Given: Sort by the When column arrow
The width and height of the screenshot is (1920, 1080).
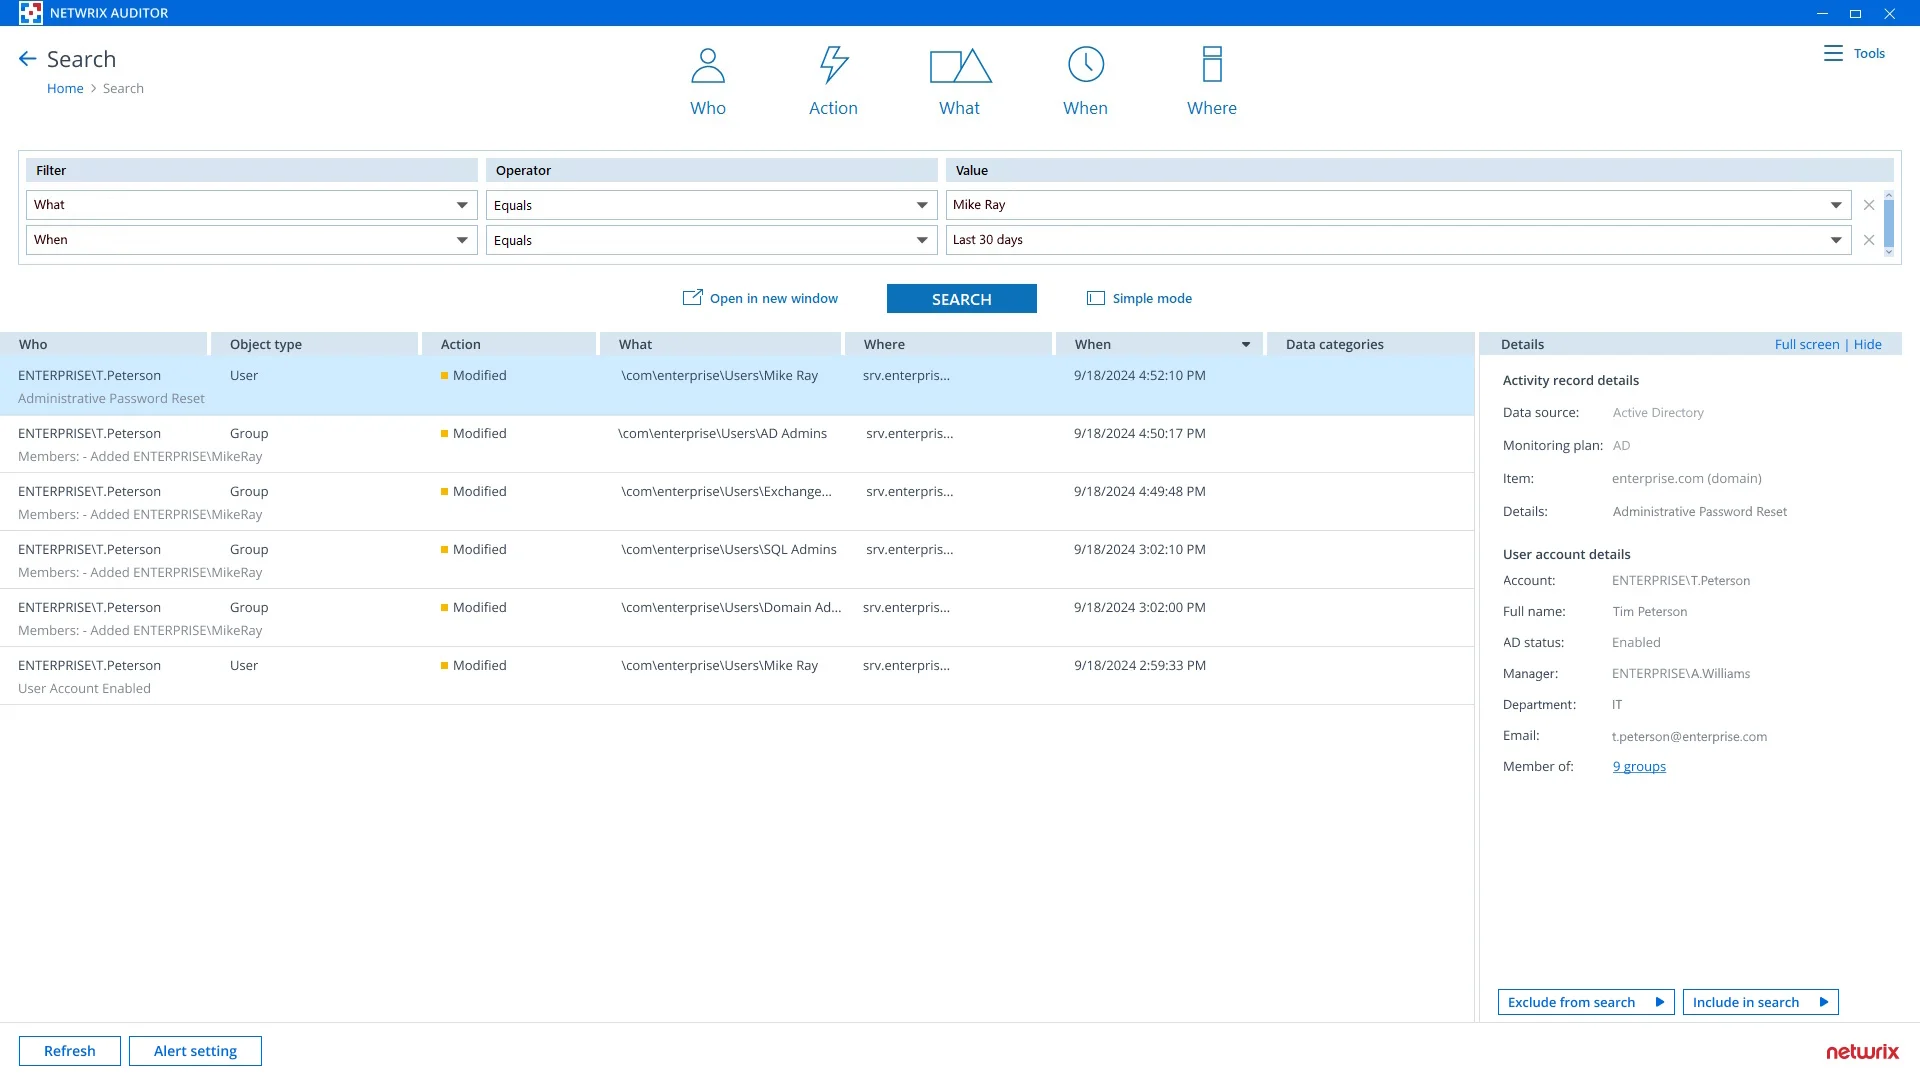Looking at the screenshot, I should click(x=1246, y=345).
